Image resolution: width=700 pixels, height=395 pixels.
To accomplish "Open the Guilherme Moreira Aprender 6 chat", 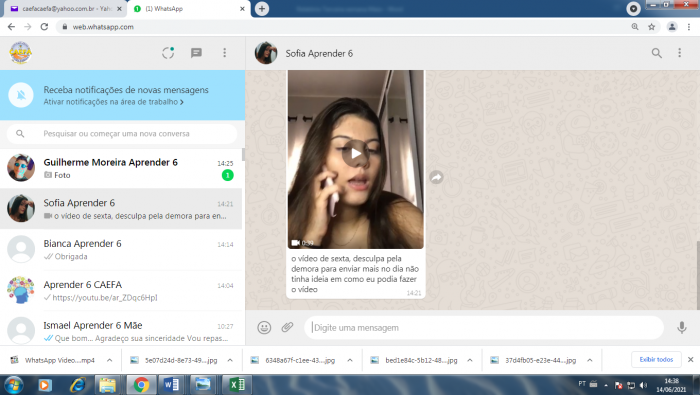I will tap(121, 168).
